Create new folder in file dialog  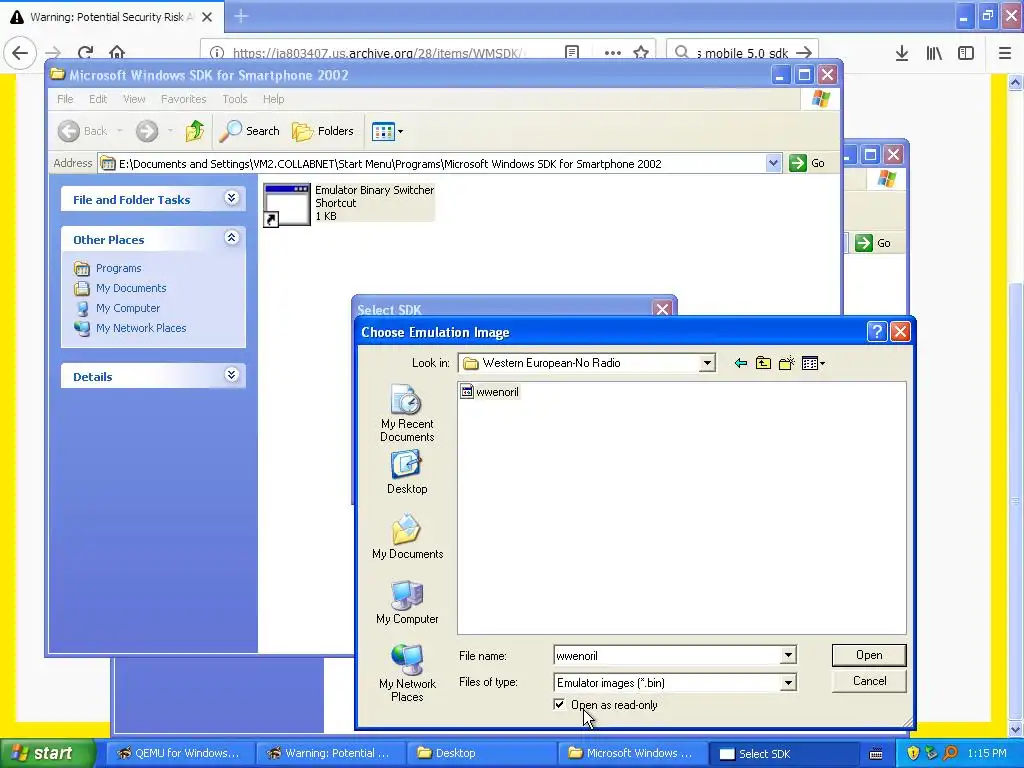coord(787,363)
